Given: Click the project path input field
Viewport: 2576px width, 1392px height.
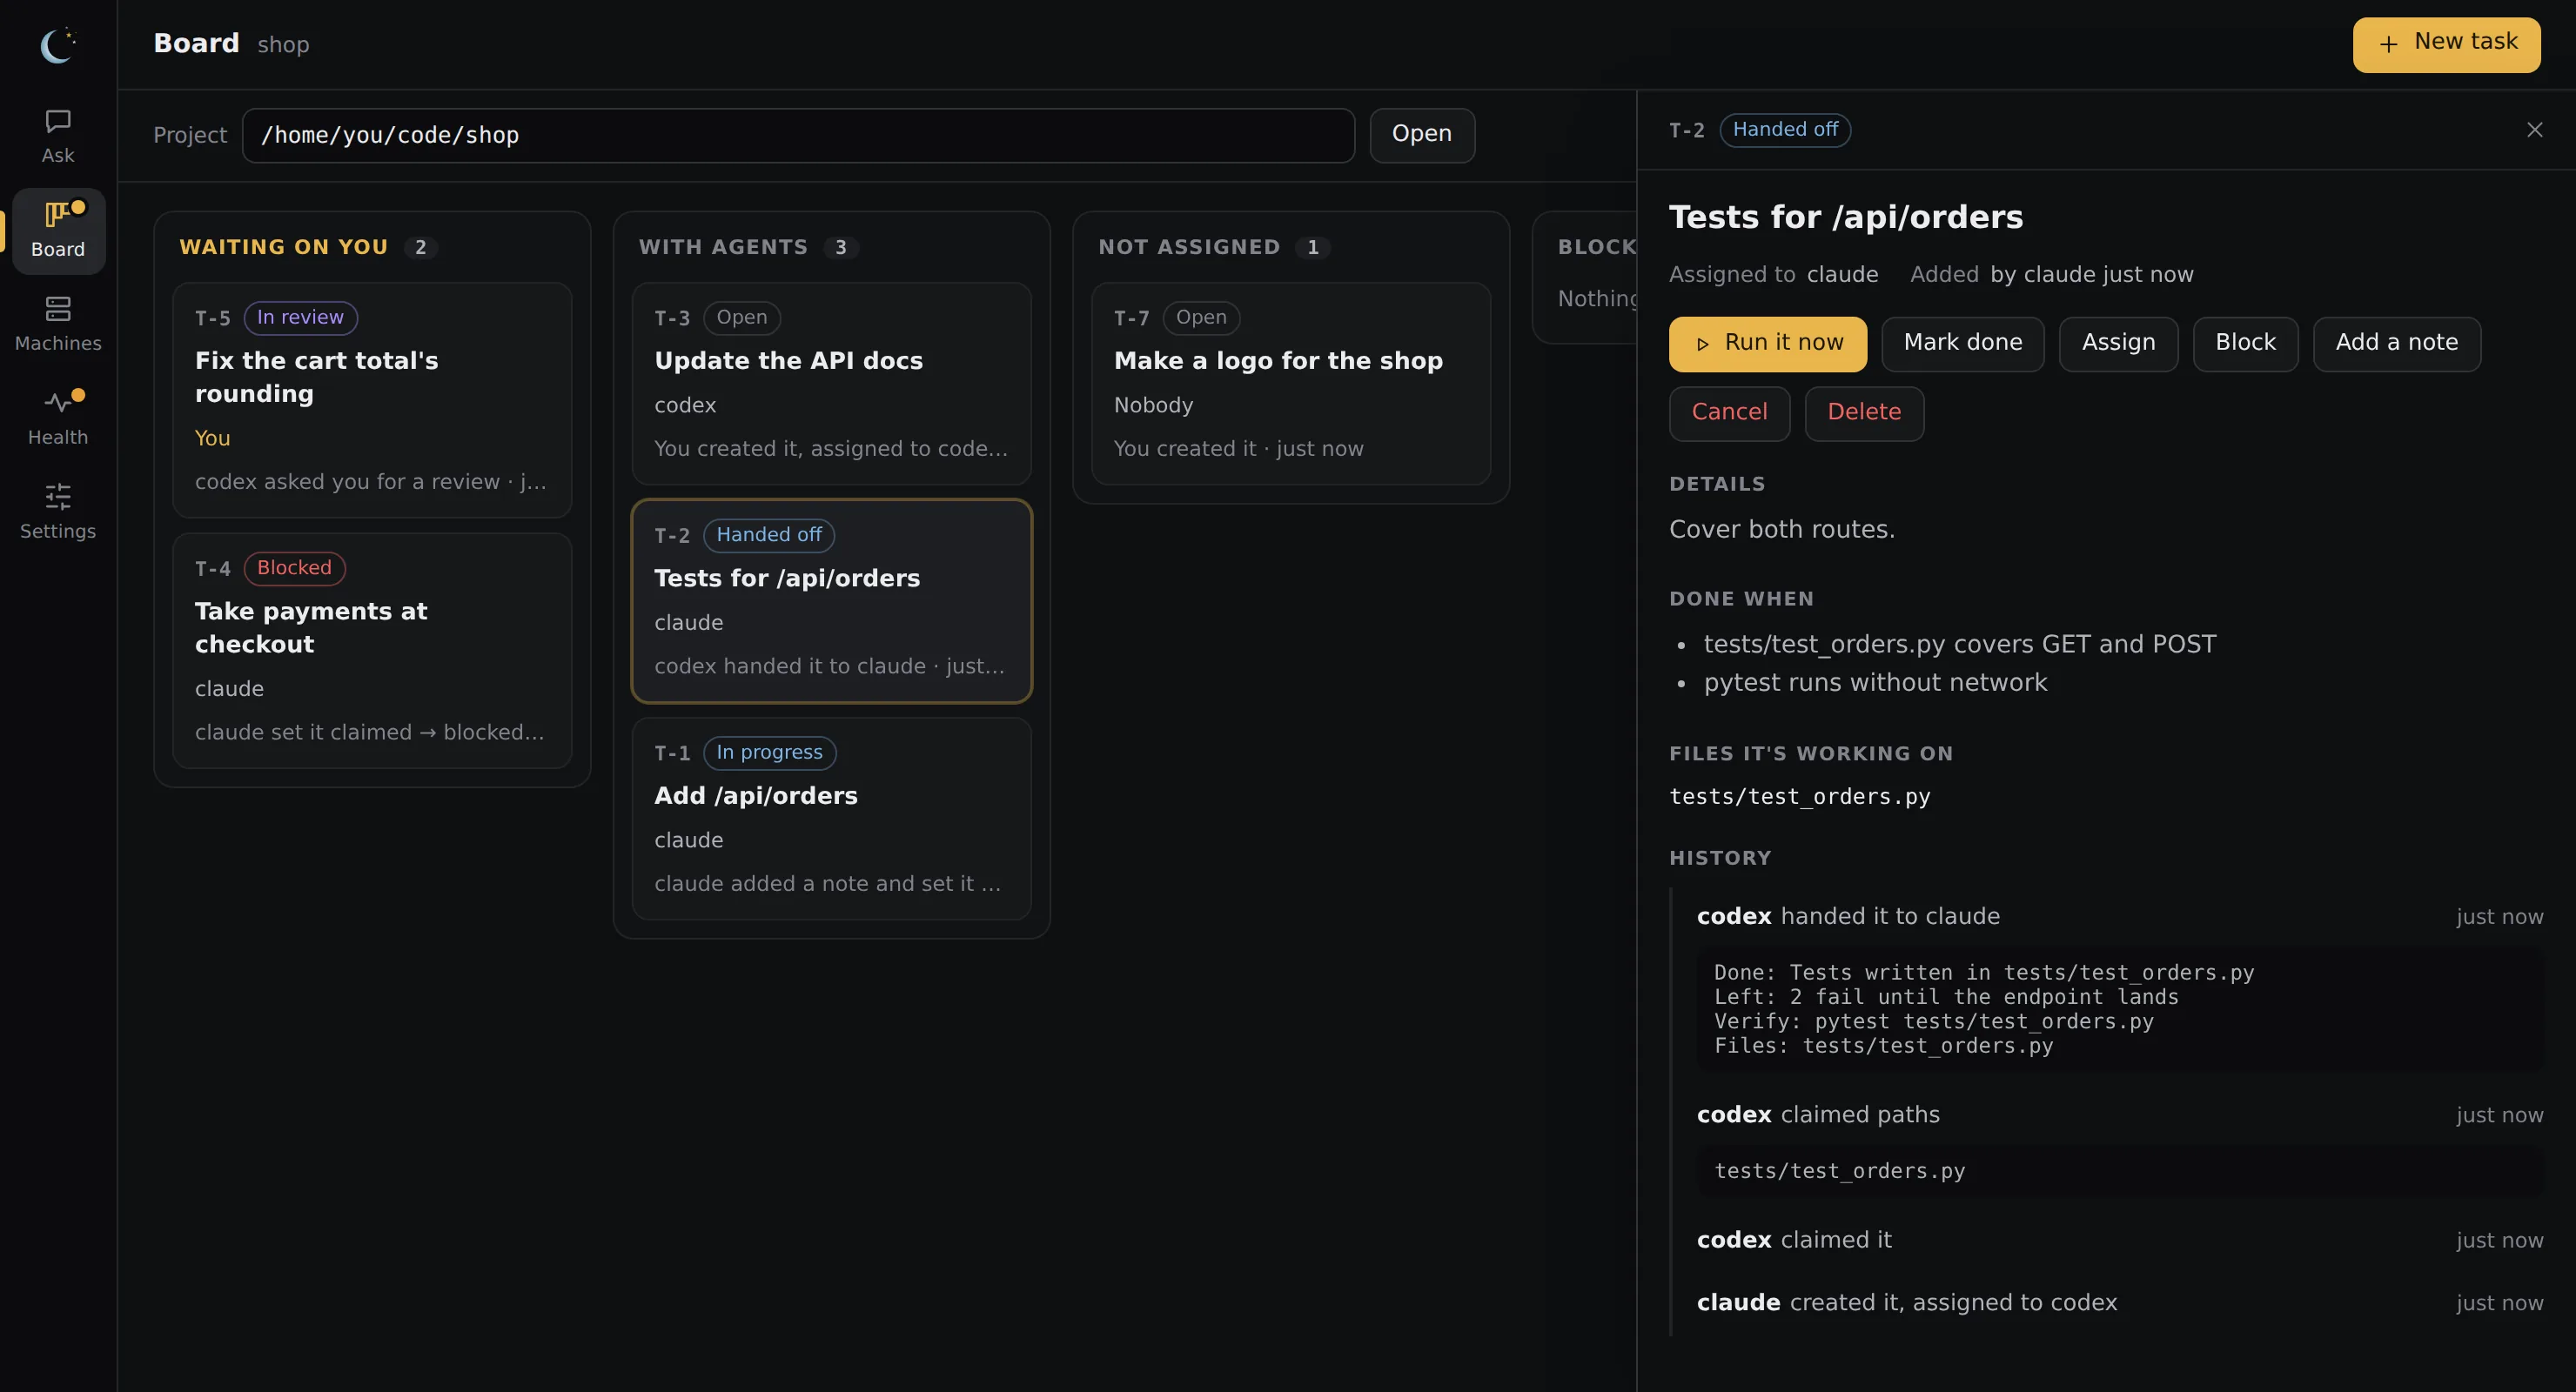Looking at the screenshot, I should 798,135.
